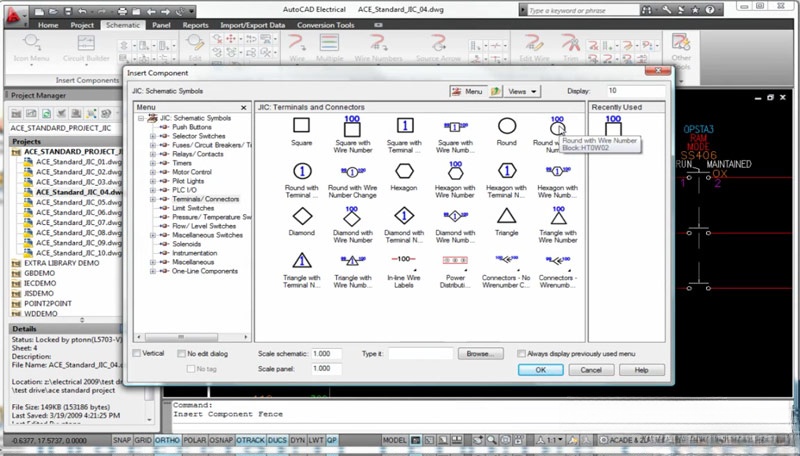Expand Relays/ Contacts tree node
The height and width of the screenshot is (456, 800).
[153, 154]
